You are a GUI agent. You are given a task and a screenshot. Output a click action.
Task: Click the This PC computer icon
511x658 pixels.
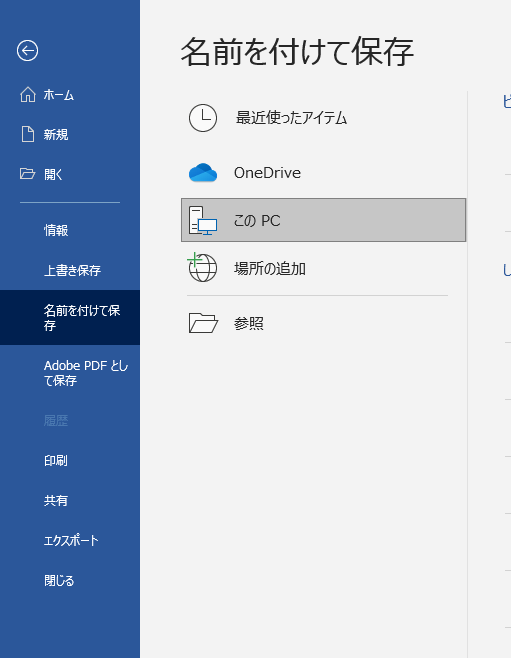(203, 220)
